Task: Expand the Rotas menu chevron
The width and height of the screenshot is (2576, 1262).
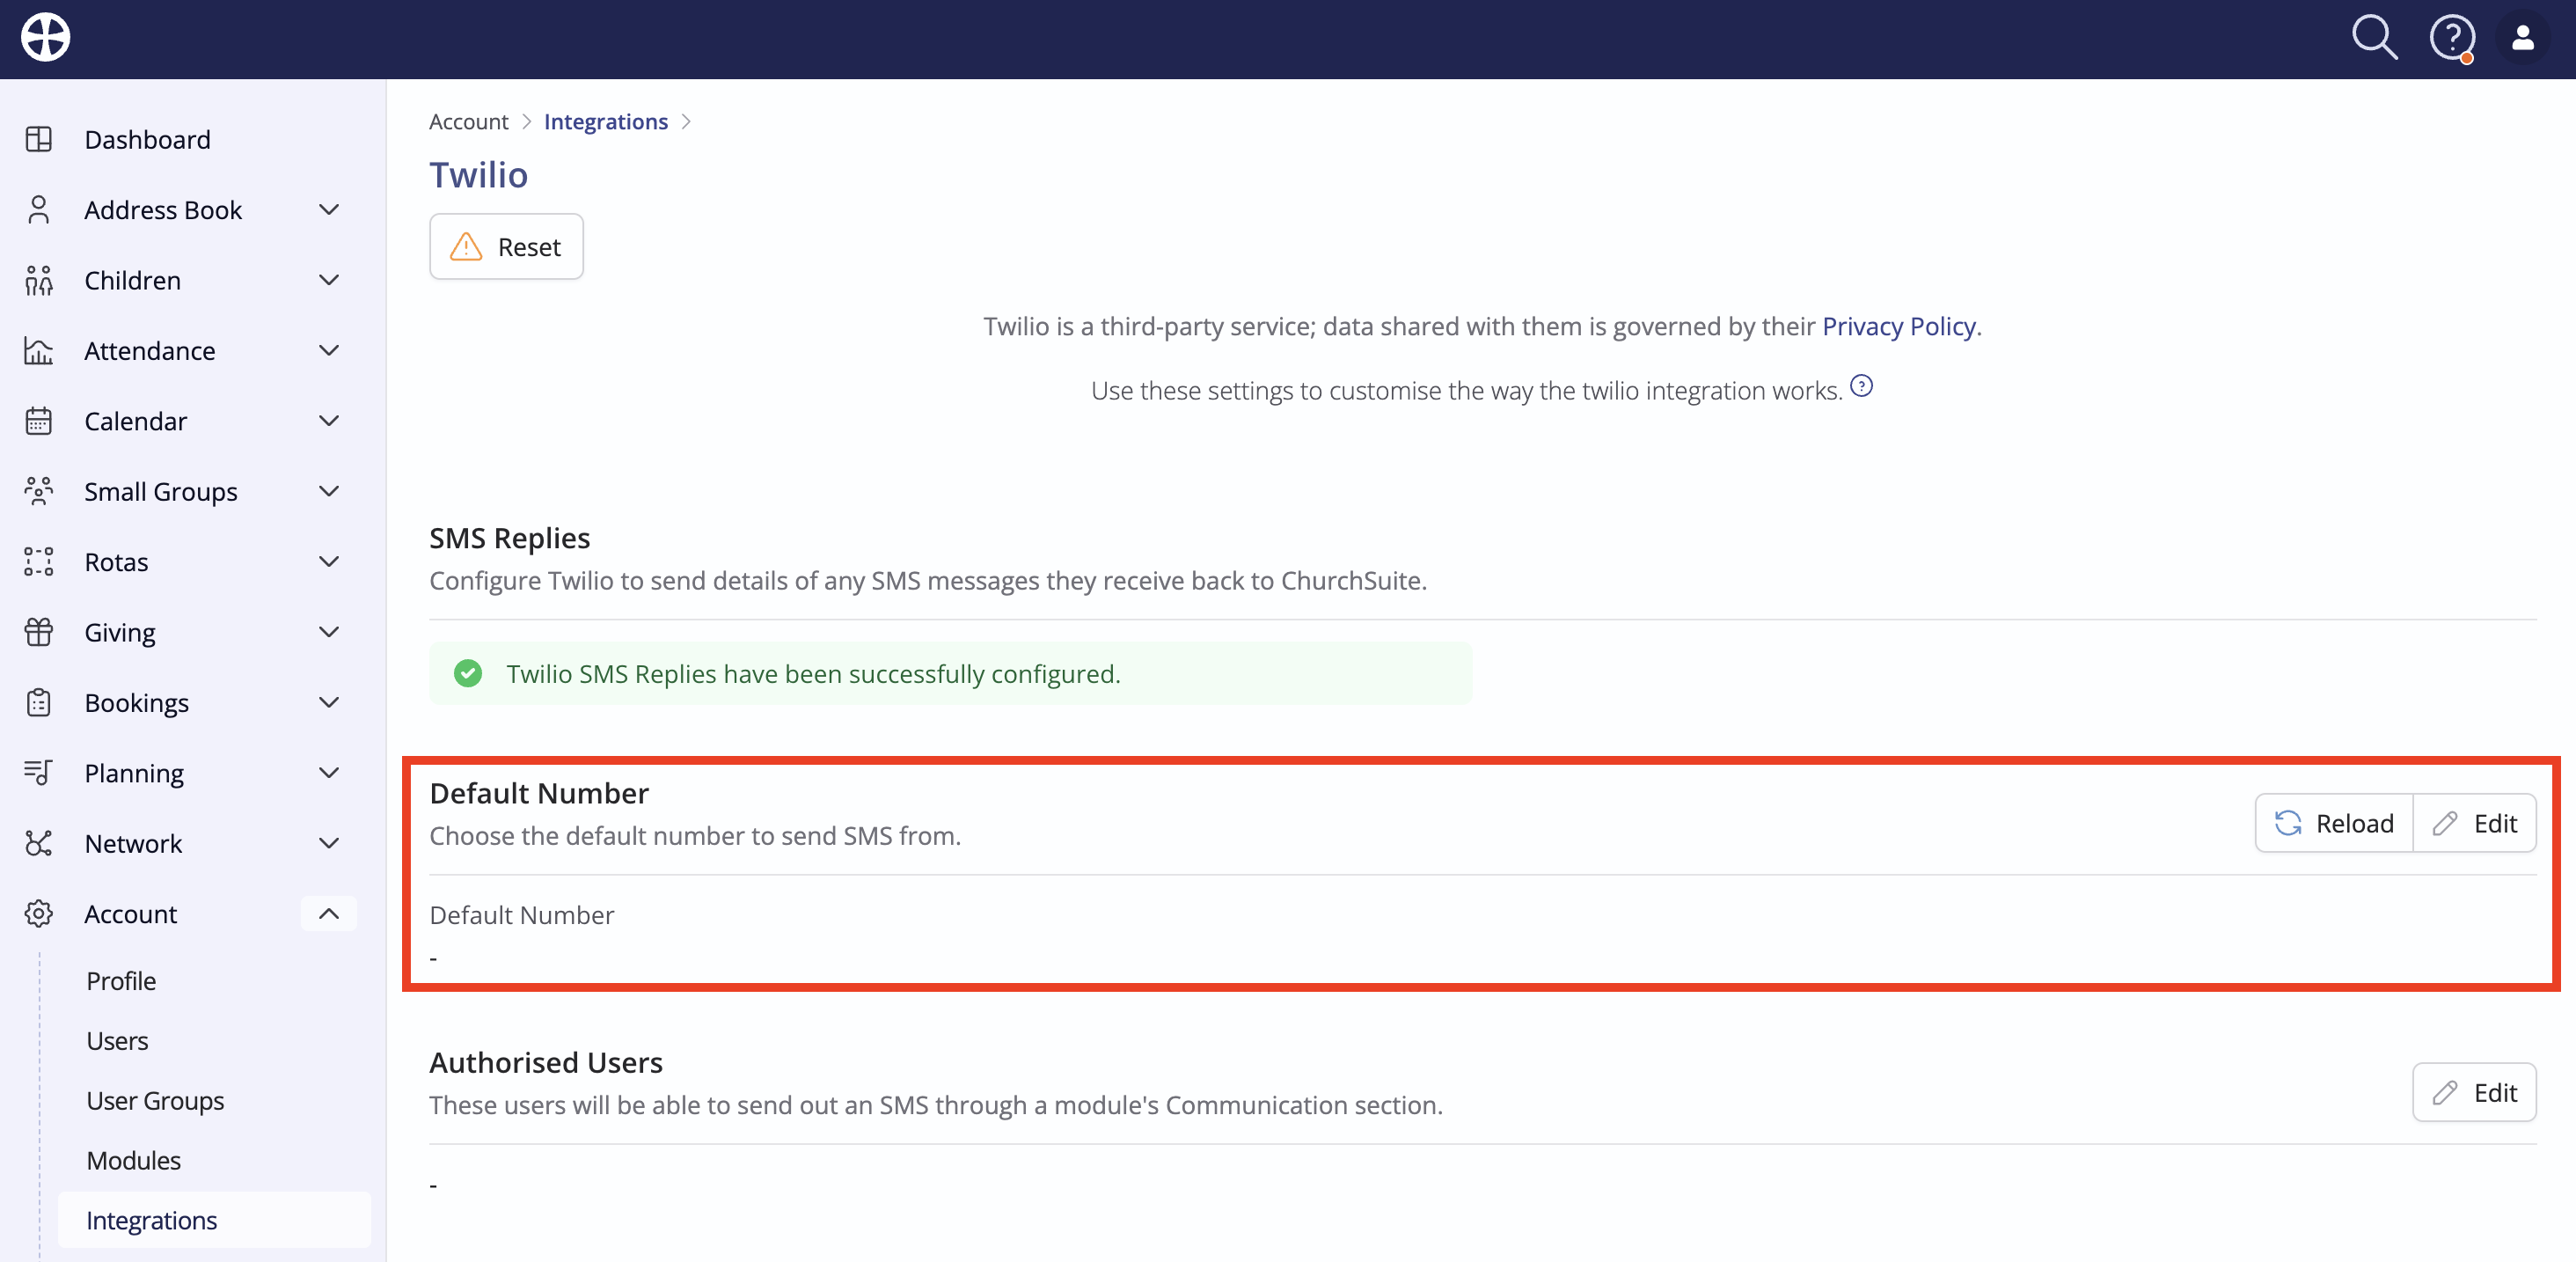Action: pos(329,562)
